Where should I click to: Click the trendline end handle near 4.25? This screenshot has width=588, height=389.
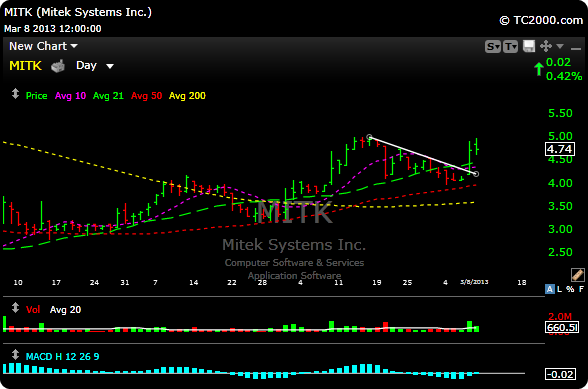[476, 174]
